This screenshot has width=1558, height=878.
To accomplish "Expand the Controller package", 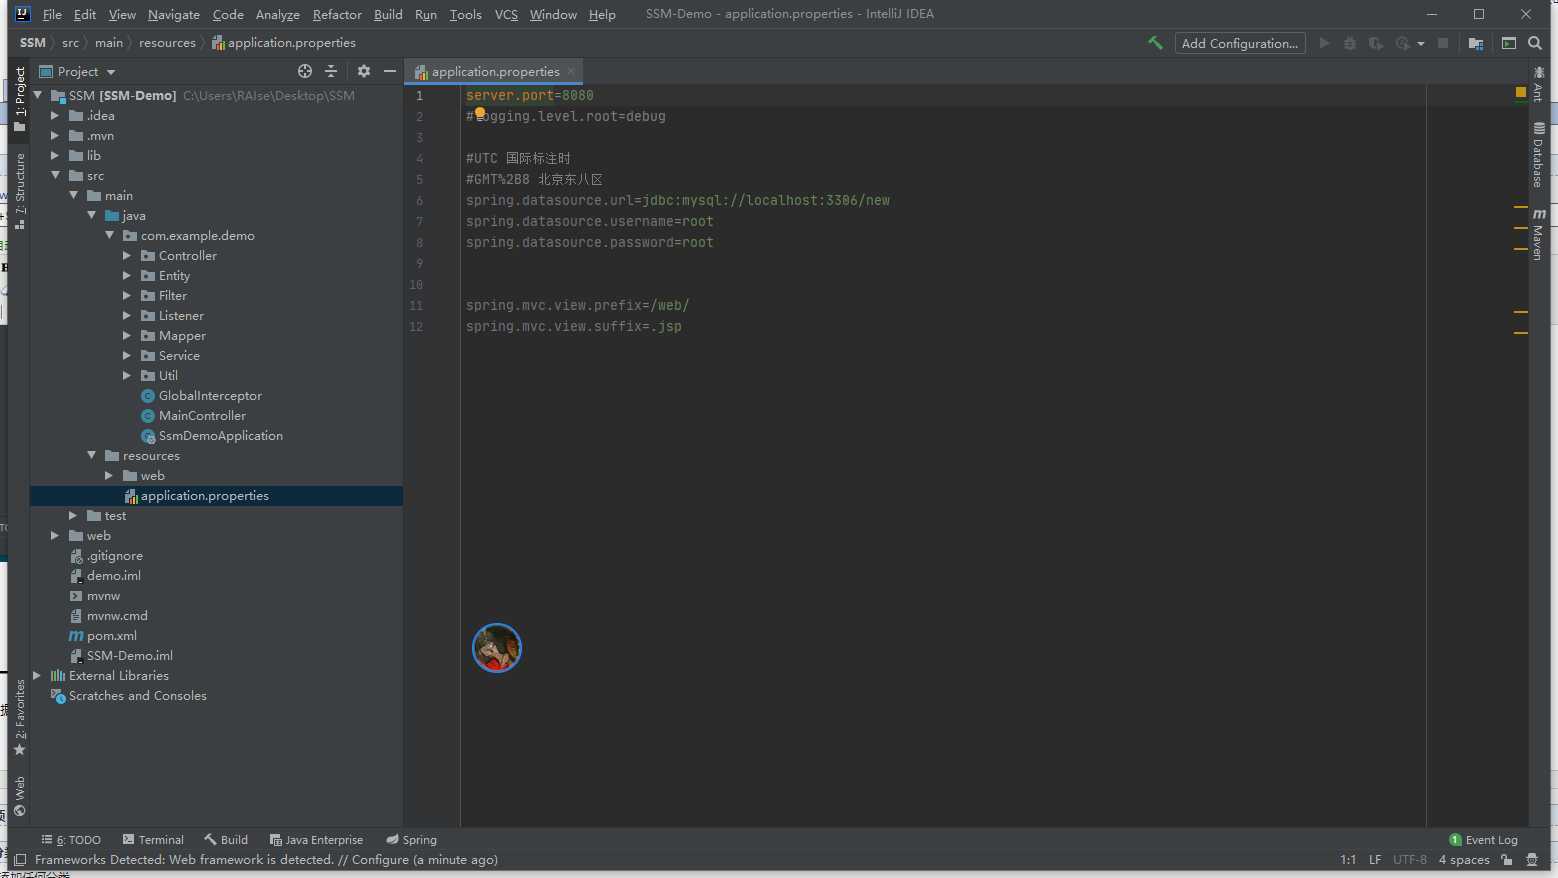I will point(127,256).
